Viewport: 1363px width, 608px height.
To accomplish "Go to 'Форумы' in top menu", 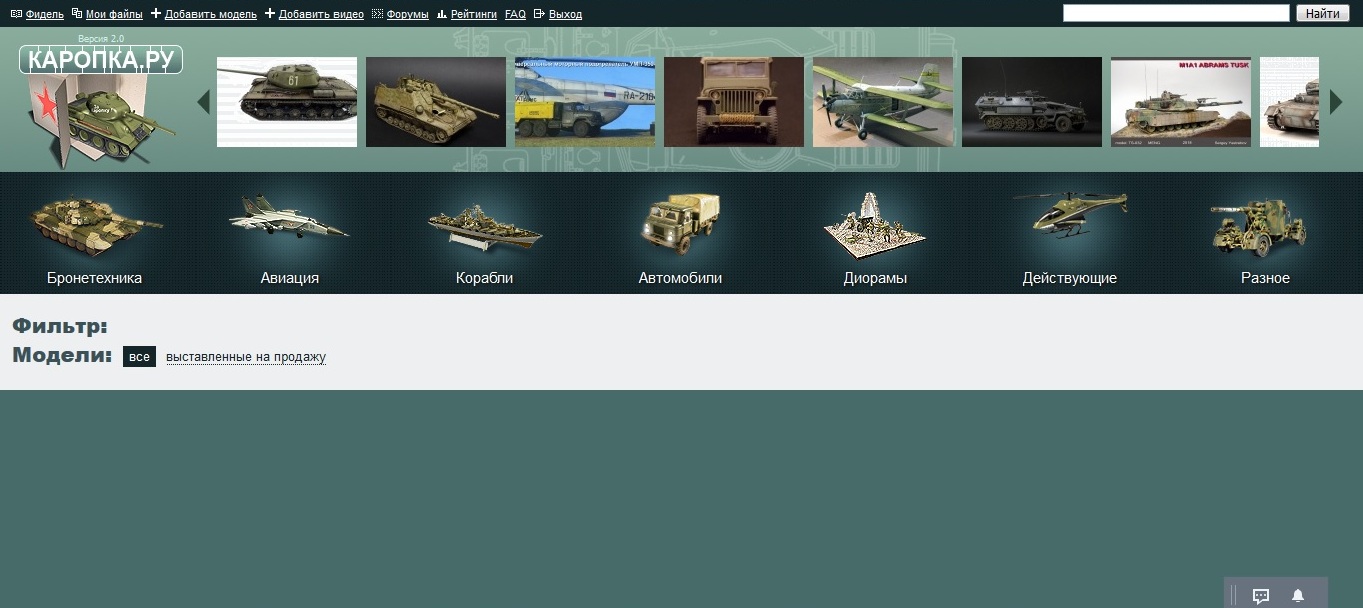I will point(407,14).
